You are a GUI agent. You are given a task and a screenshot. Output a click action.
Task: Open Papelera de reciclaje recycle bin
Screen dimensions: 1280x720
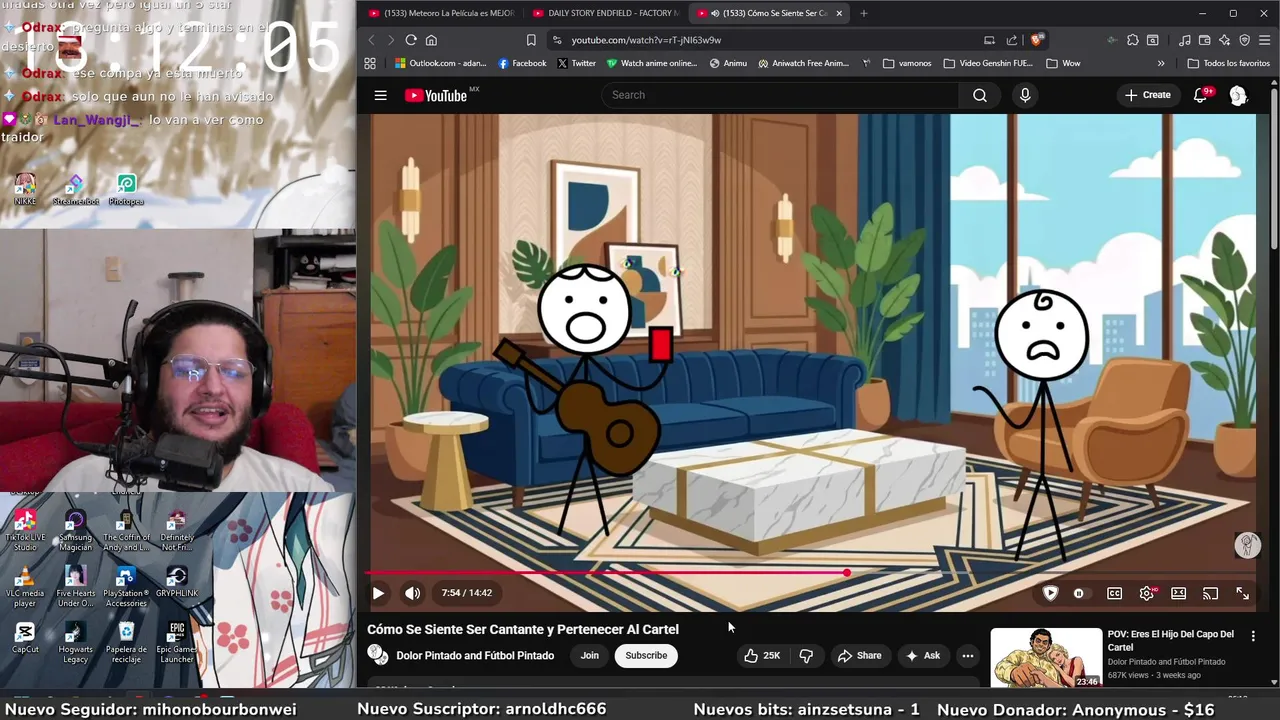click(126, 643)
